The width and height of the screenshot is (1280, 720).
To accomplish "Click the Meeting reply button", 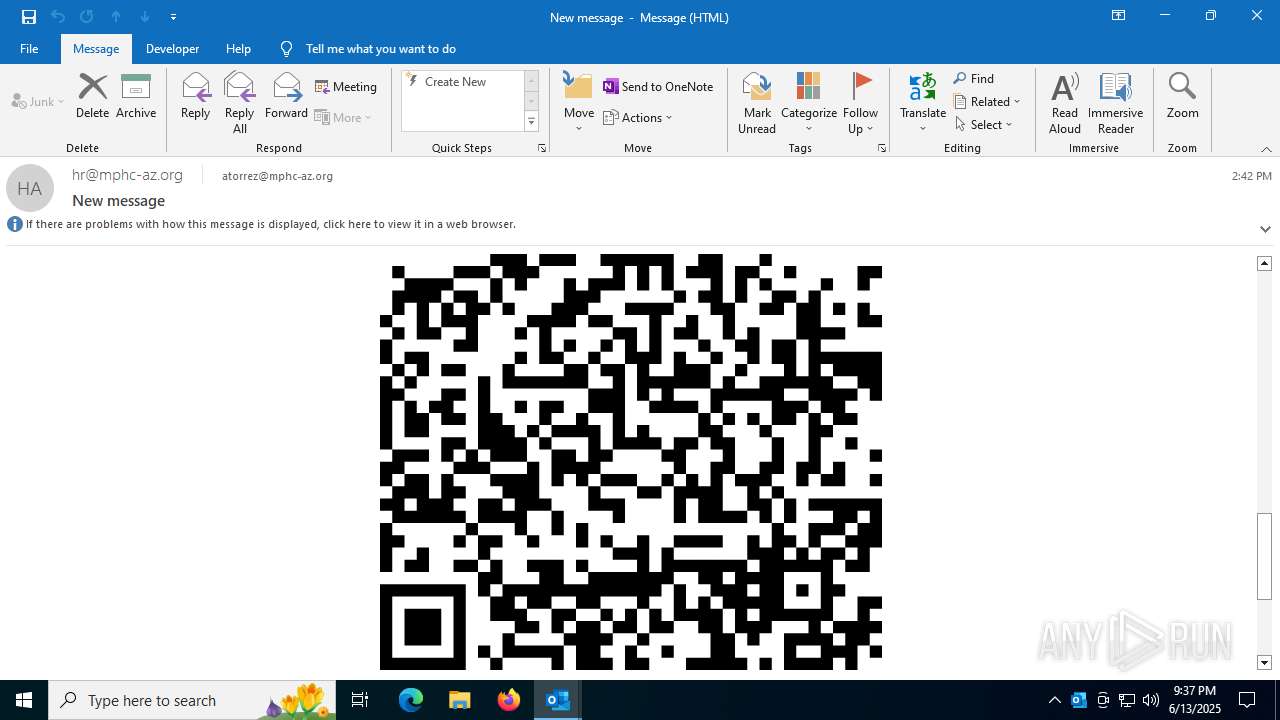I will tap(346, 87).
